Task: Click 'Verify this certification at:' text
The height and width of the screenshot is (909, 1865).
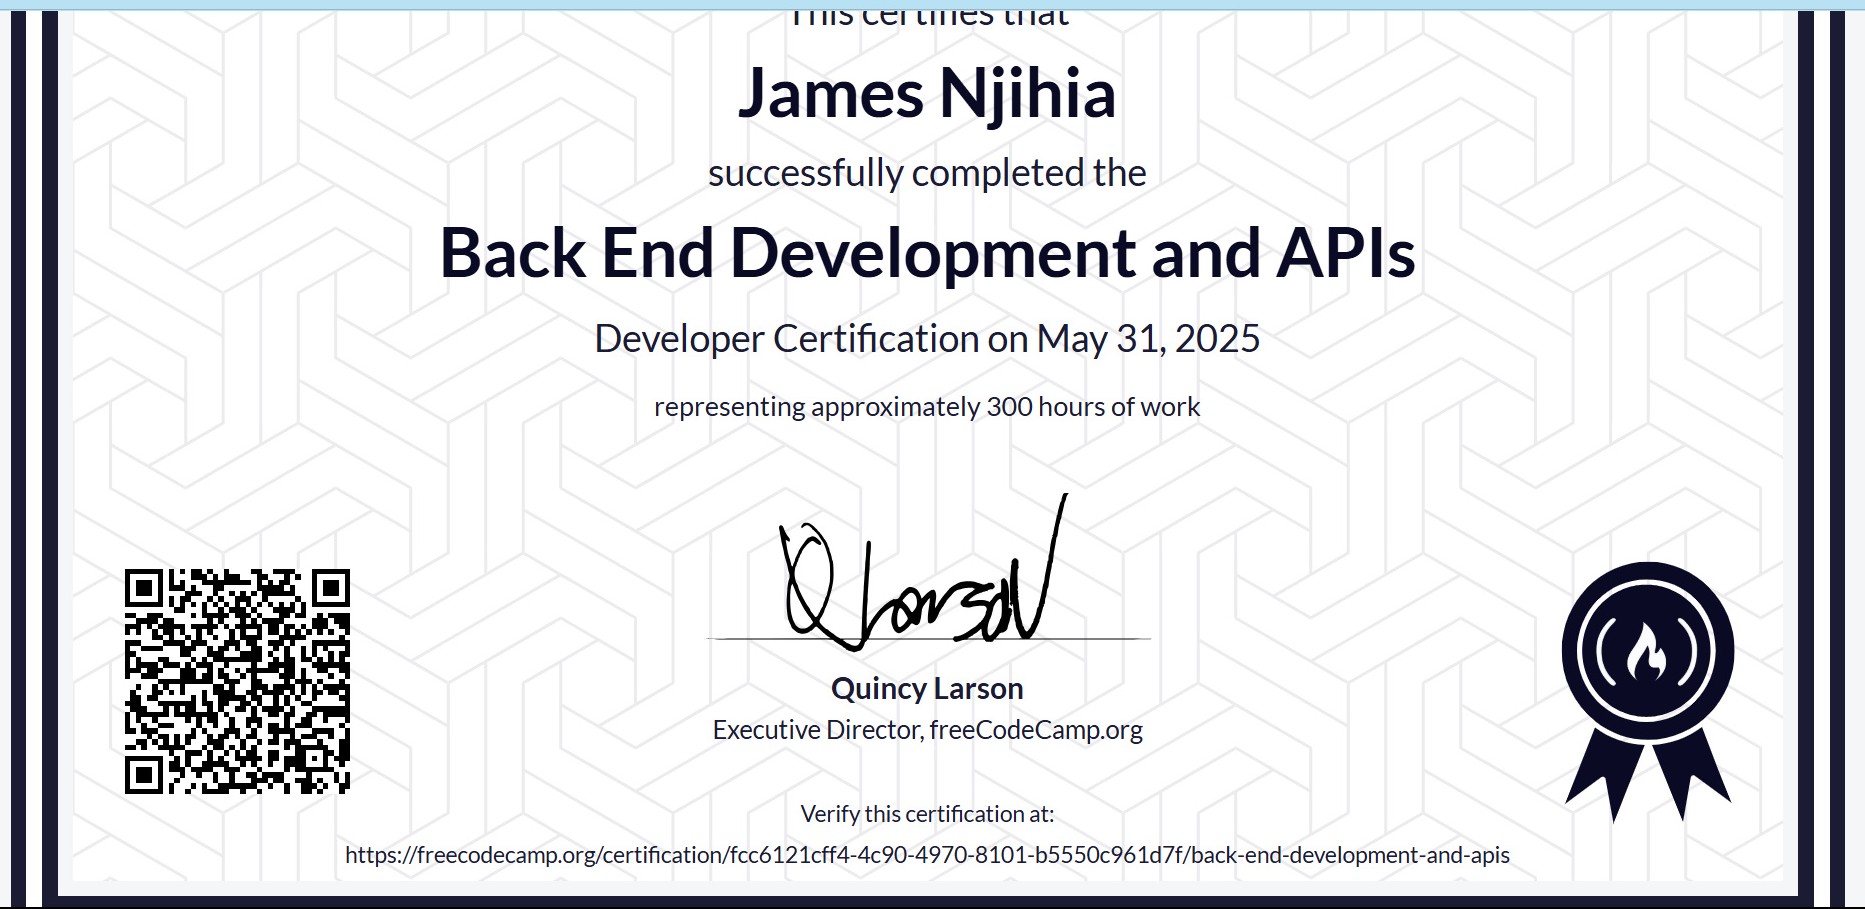Action: tap(927, 814)
